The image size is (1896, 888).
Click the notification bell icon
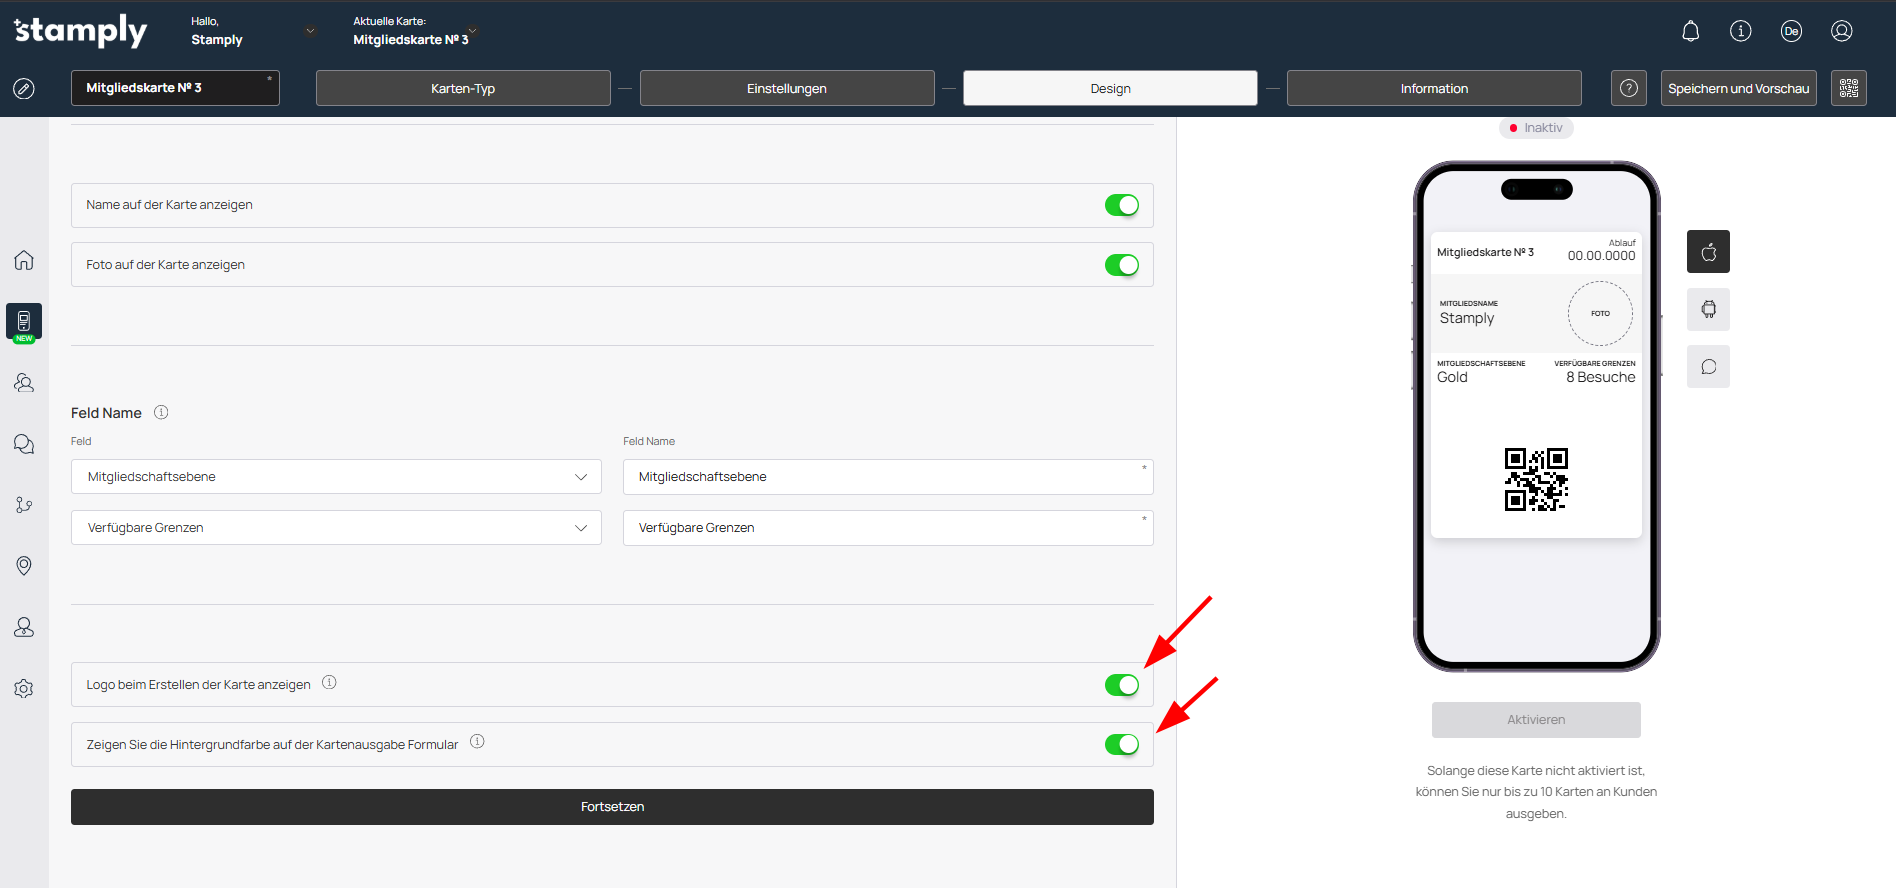point(1690,31)
